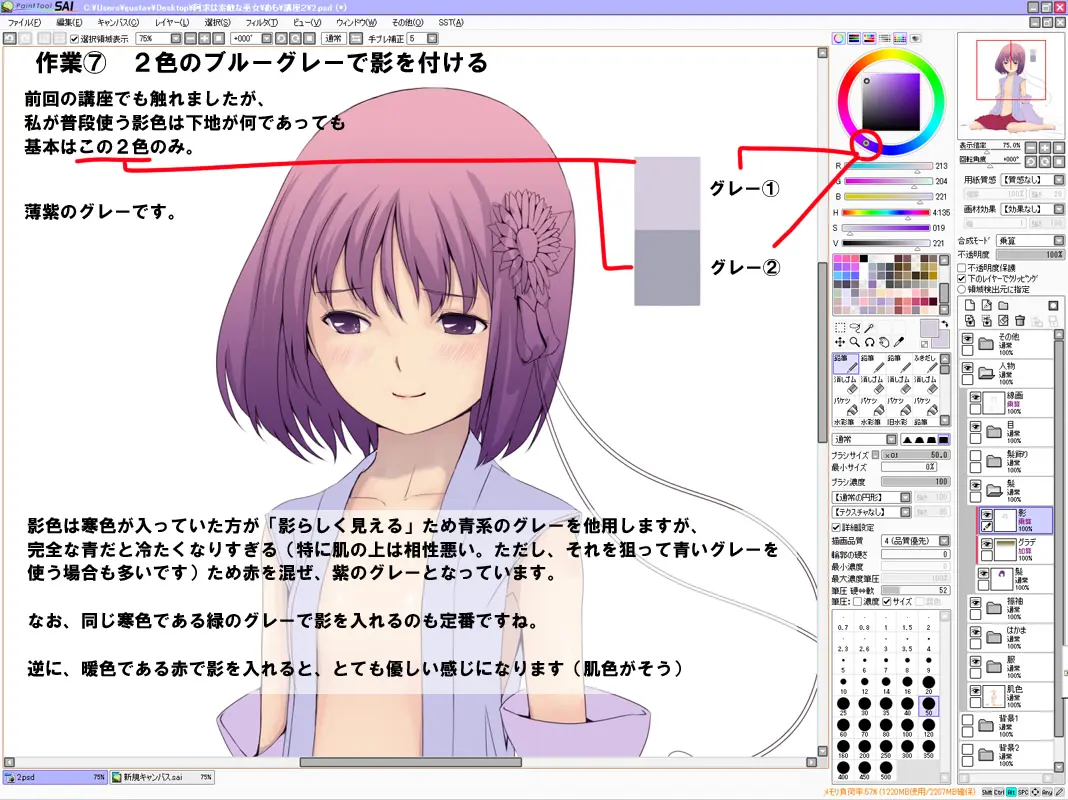Delete the selected layer with trash icon
The height and width of the screenshot is (800, 1068).
click(1020, 320)
